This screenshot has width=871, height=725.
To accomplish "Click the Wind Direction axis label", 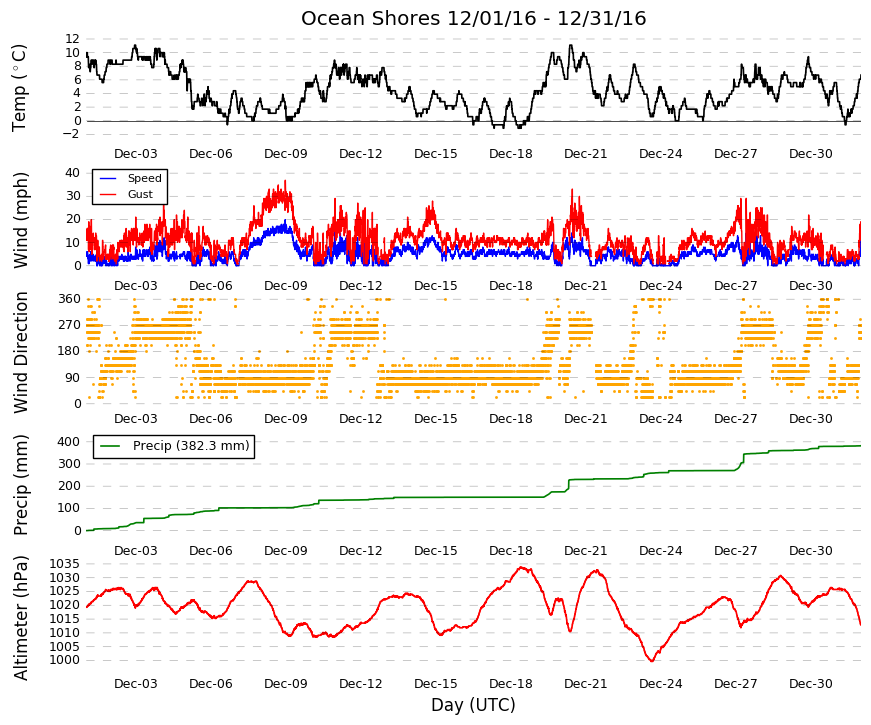I will coord(20,352).
